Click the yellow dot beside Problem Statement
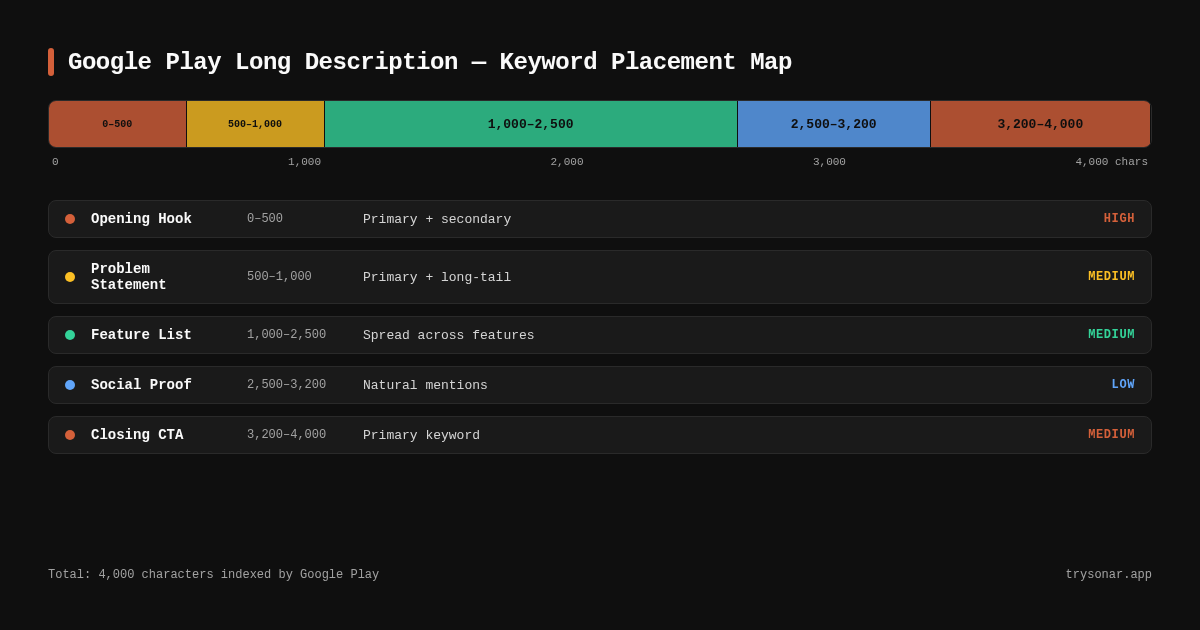This screenshot has height=630, width=1200. [70, 277]
